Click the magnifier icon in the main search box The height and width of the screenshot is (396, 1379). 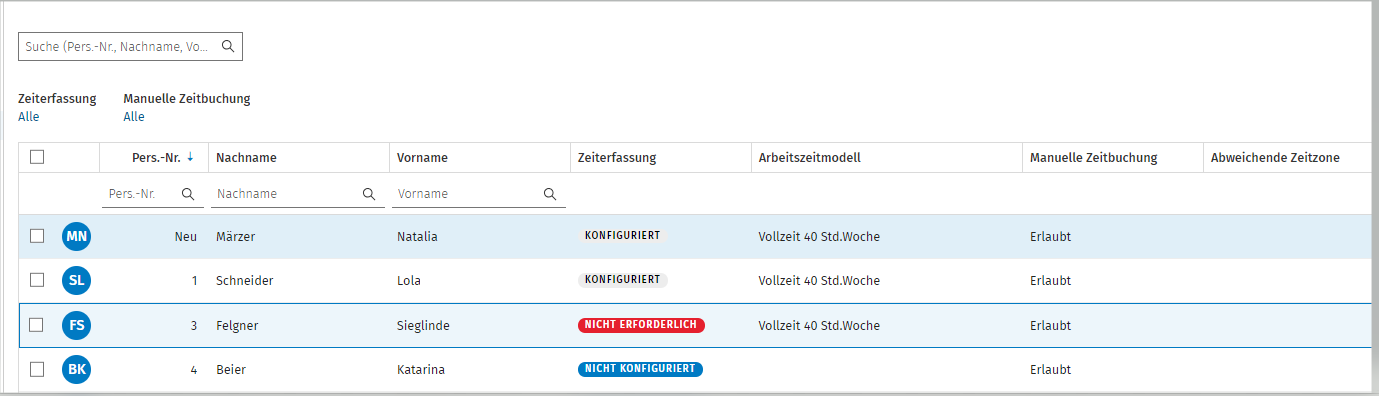point(228,46)
